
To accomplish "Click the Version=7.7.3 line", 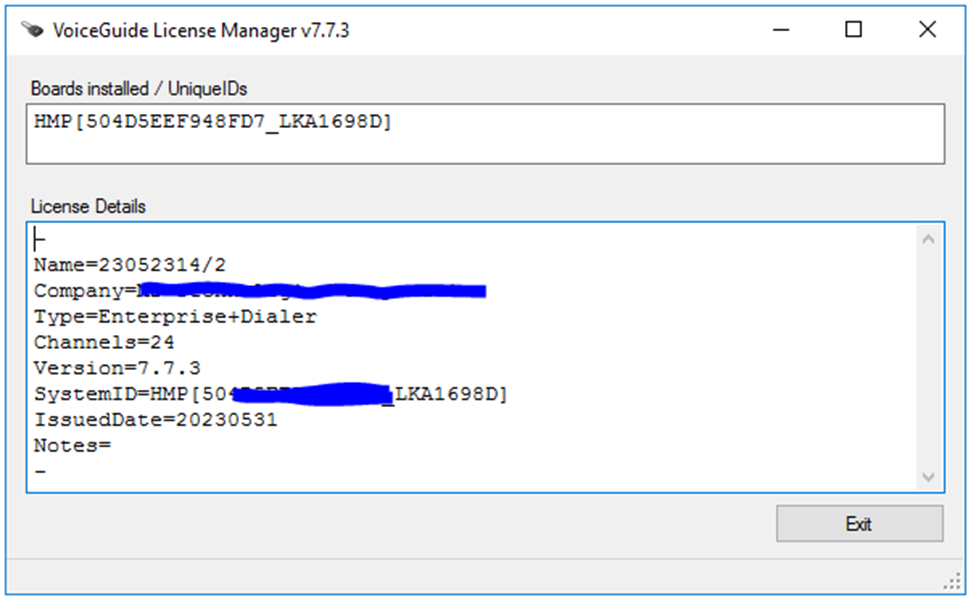I will tap(117, 368).
